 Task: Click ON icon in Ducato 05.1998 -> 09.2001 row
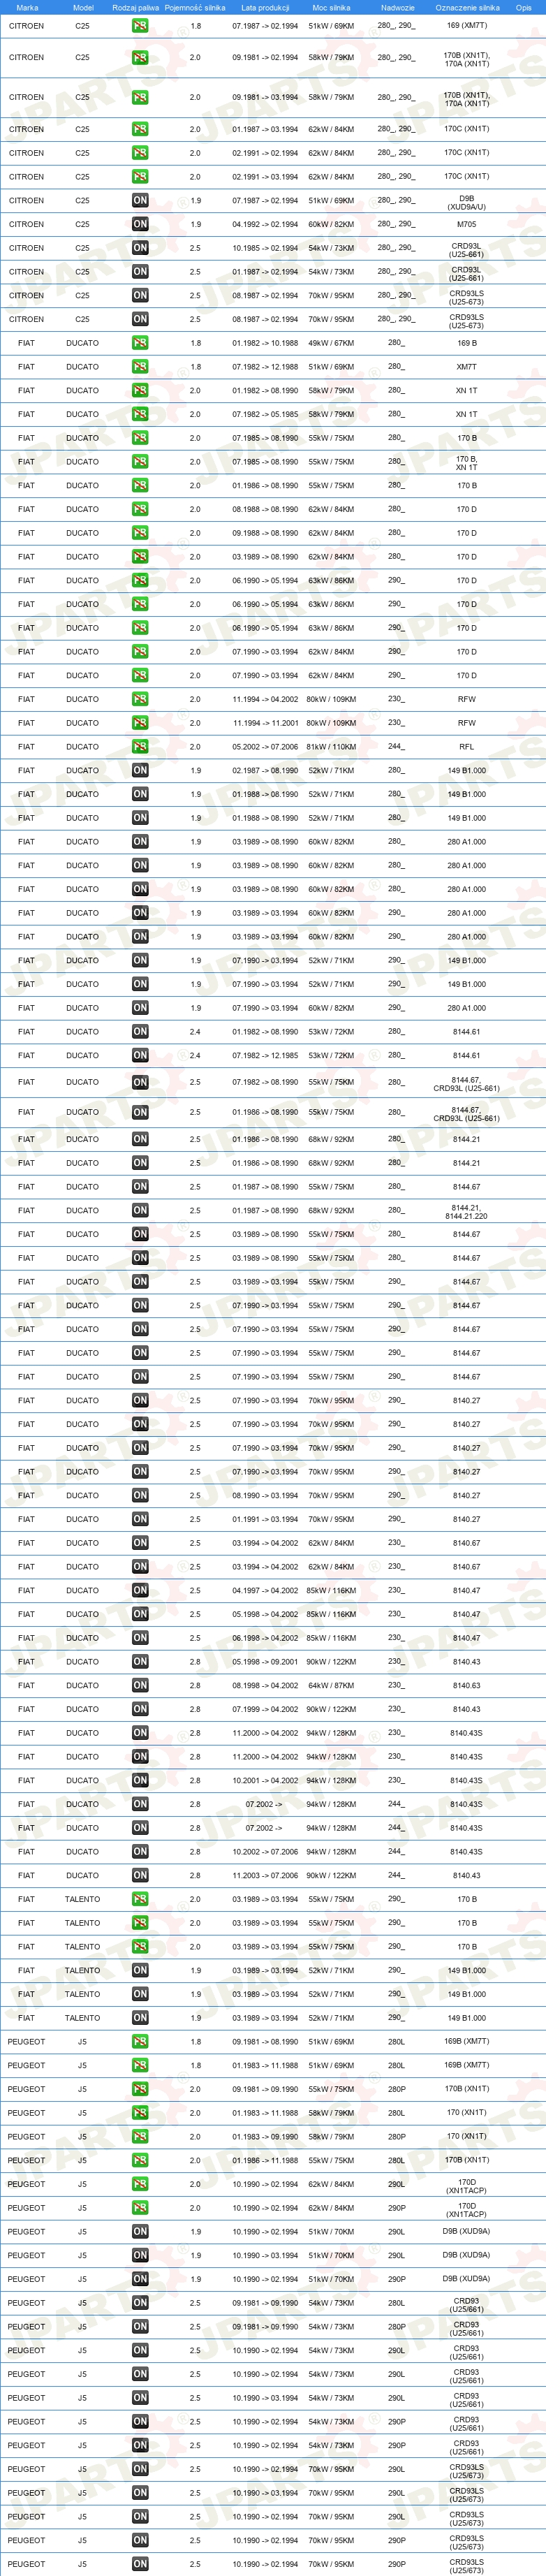click(x=140, y=1662)
